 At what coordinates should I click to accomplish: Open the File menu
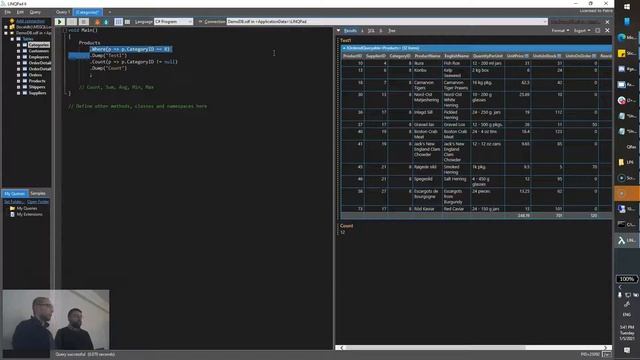click(8, 12)
